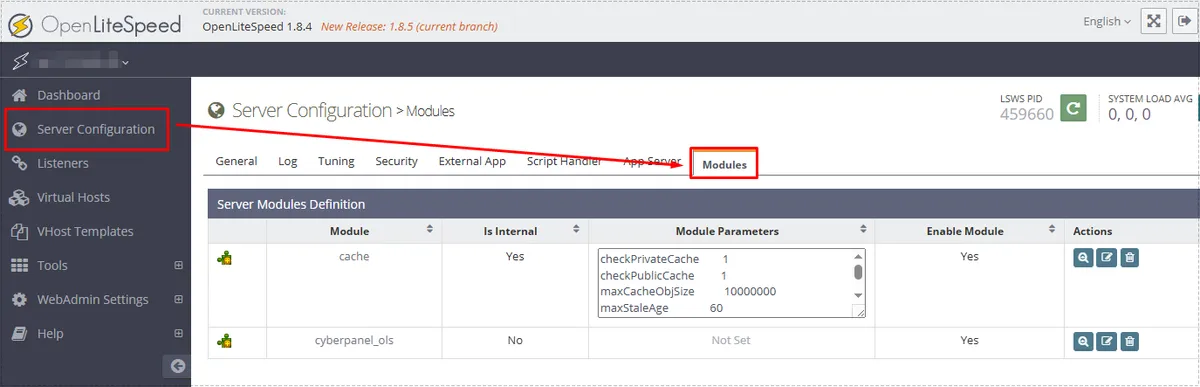
Task: Click the Server Configuration page heading
Action: point(312,110)
